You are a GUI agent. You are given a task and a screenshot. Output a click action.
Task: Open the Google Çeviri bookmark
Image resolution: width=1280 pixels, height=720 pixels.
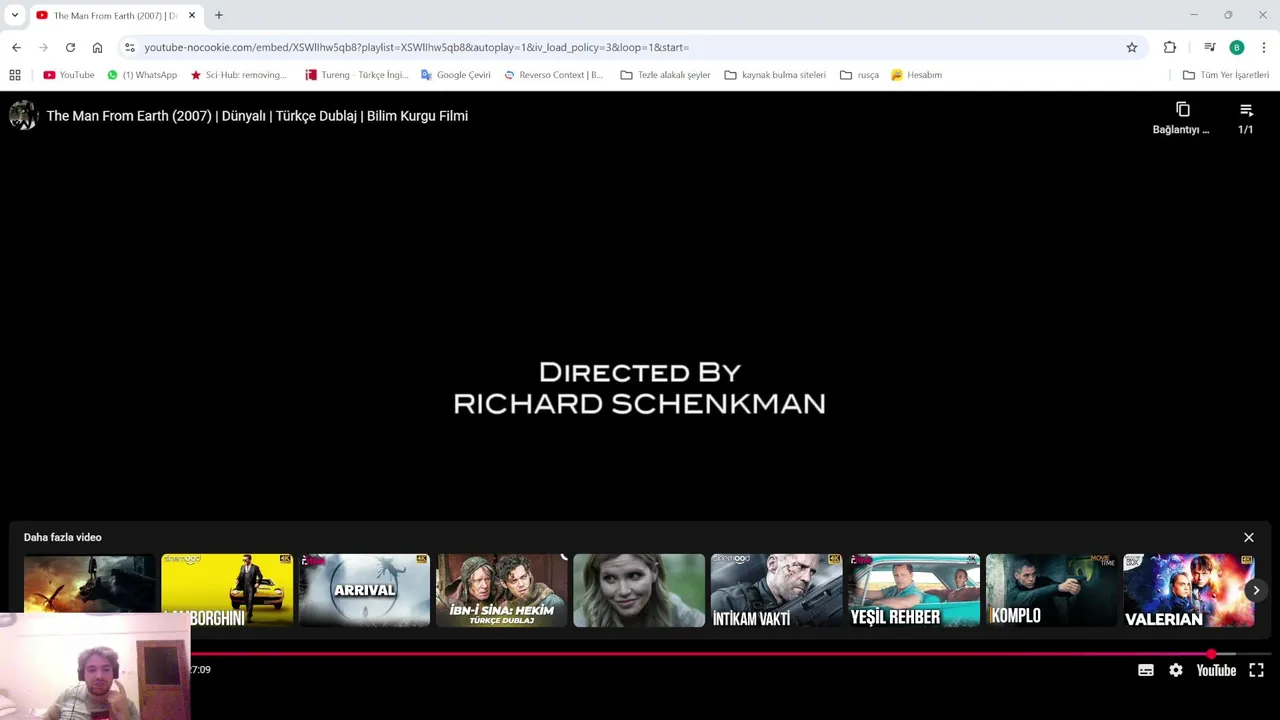click(x=456, y=75)
